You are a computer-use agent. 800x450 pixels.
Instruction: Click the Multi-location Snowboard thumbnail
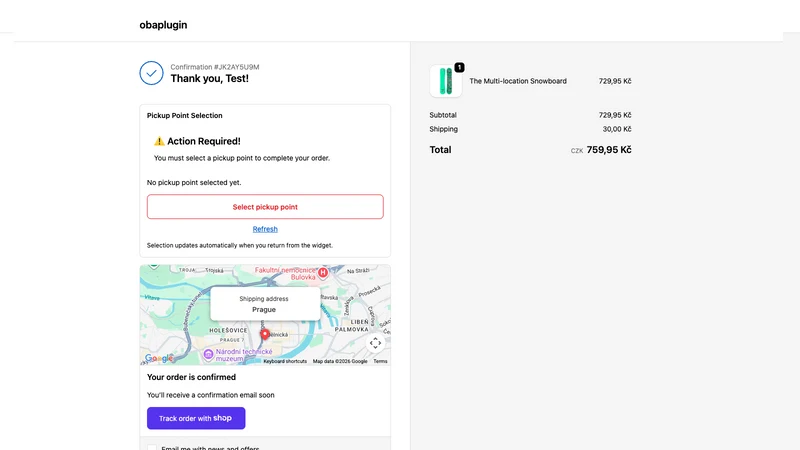(445, 81)
